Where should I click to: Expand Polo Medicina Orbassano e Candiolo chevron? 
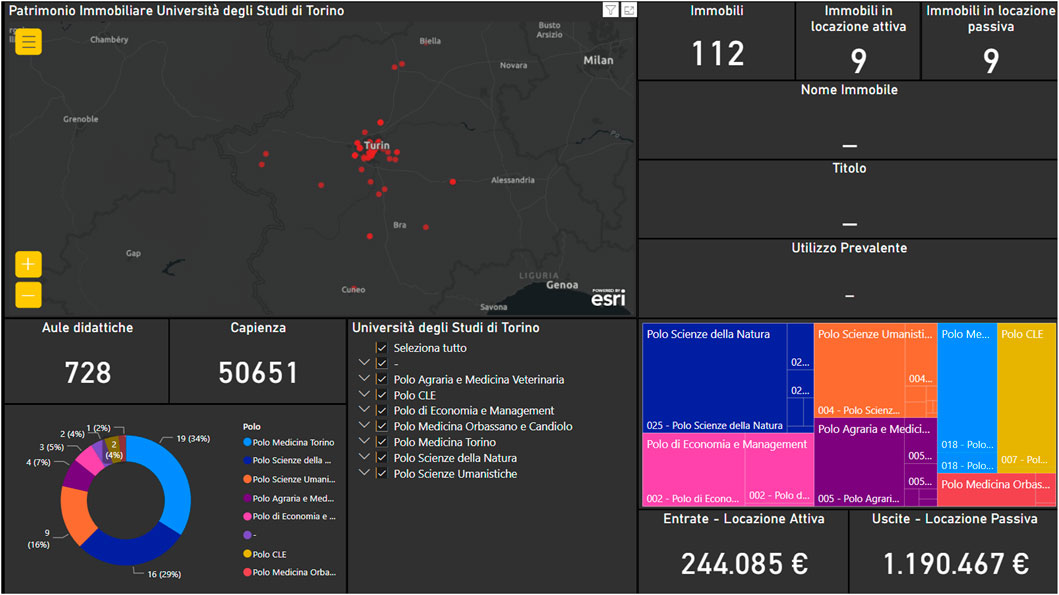364,425
